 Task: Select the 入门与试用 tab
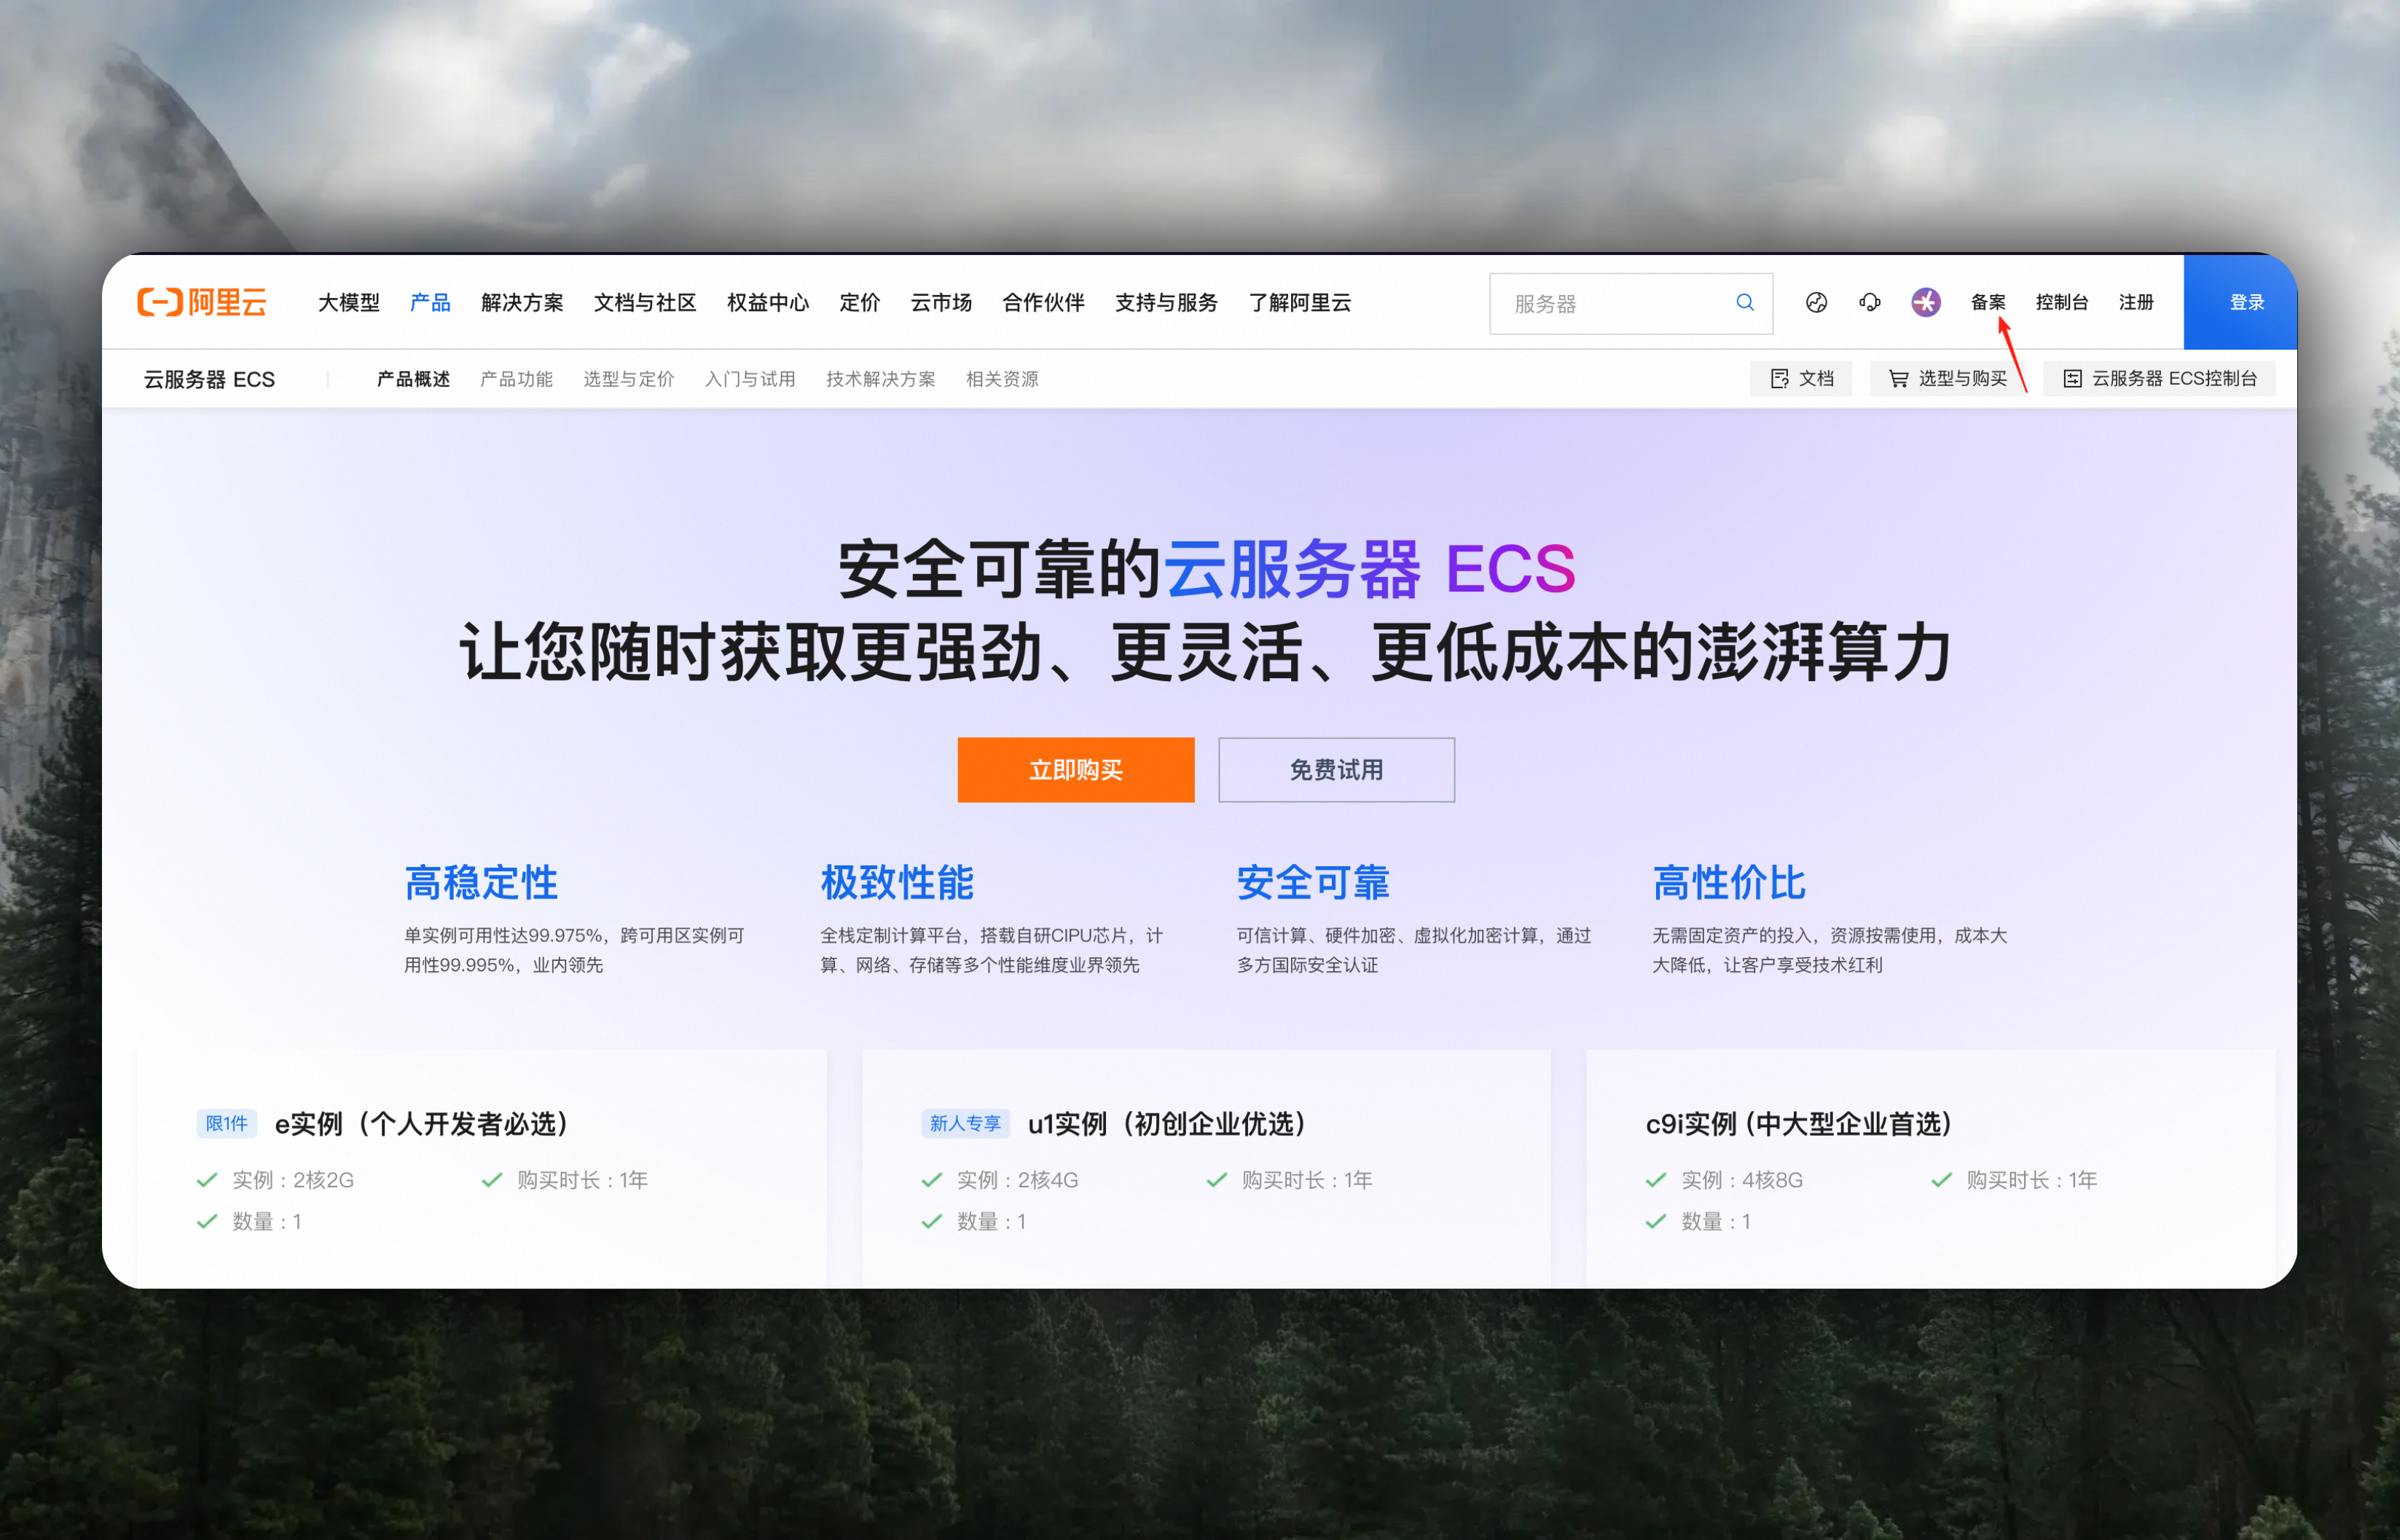[750, 379]
